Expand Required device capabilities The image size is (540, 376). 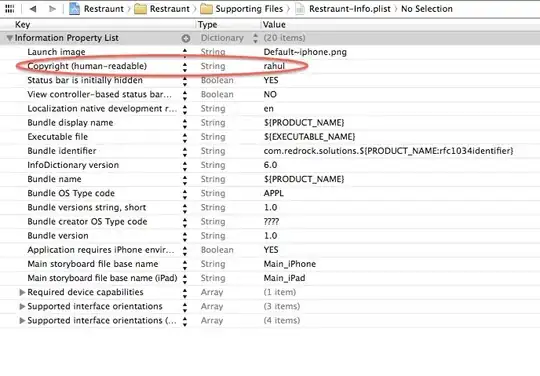click(x=22, y=292)
